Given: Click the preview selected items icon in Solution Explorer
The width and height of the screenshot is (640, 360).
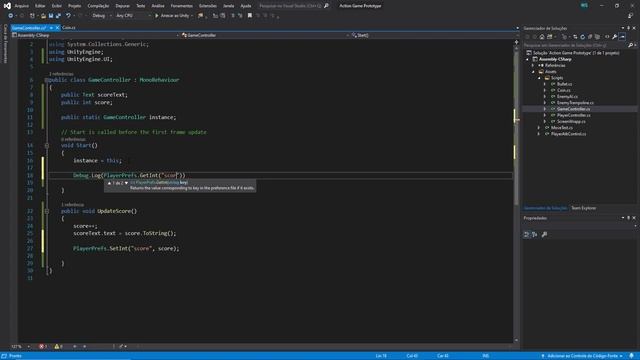Looking at the screenshot, I should pyautogui.click(x=622, y=37).
